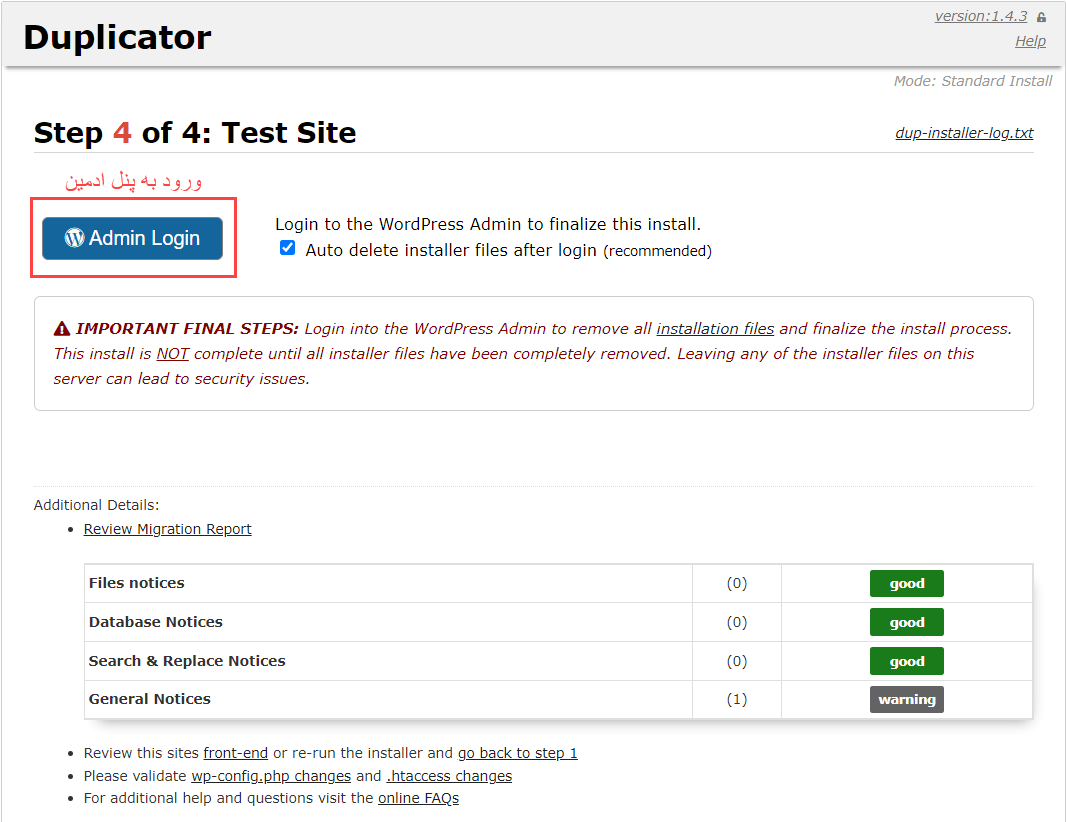Click the lock icon beside the version number
1066x822 pixels.
tap(1041, 17)
